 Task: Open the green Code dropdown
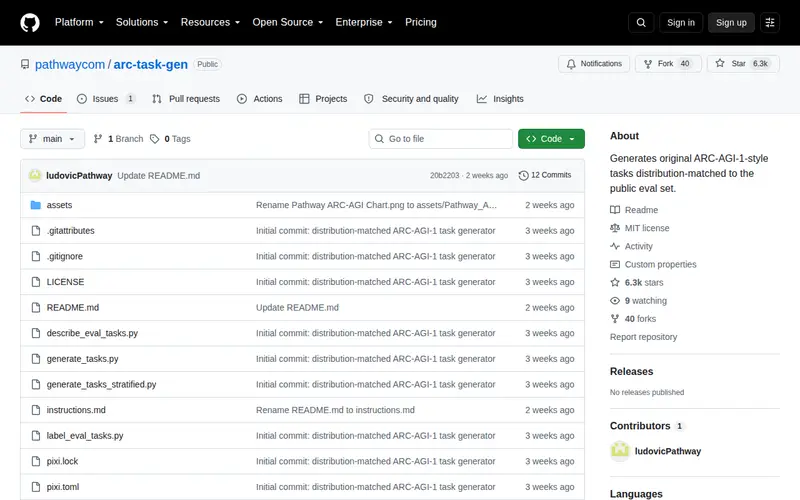pos(551,139)
